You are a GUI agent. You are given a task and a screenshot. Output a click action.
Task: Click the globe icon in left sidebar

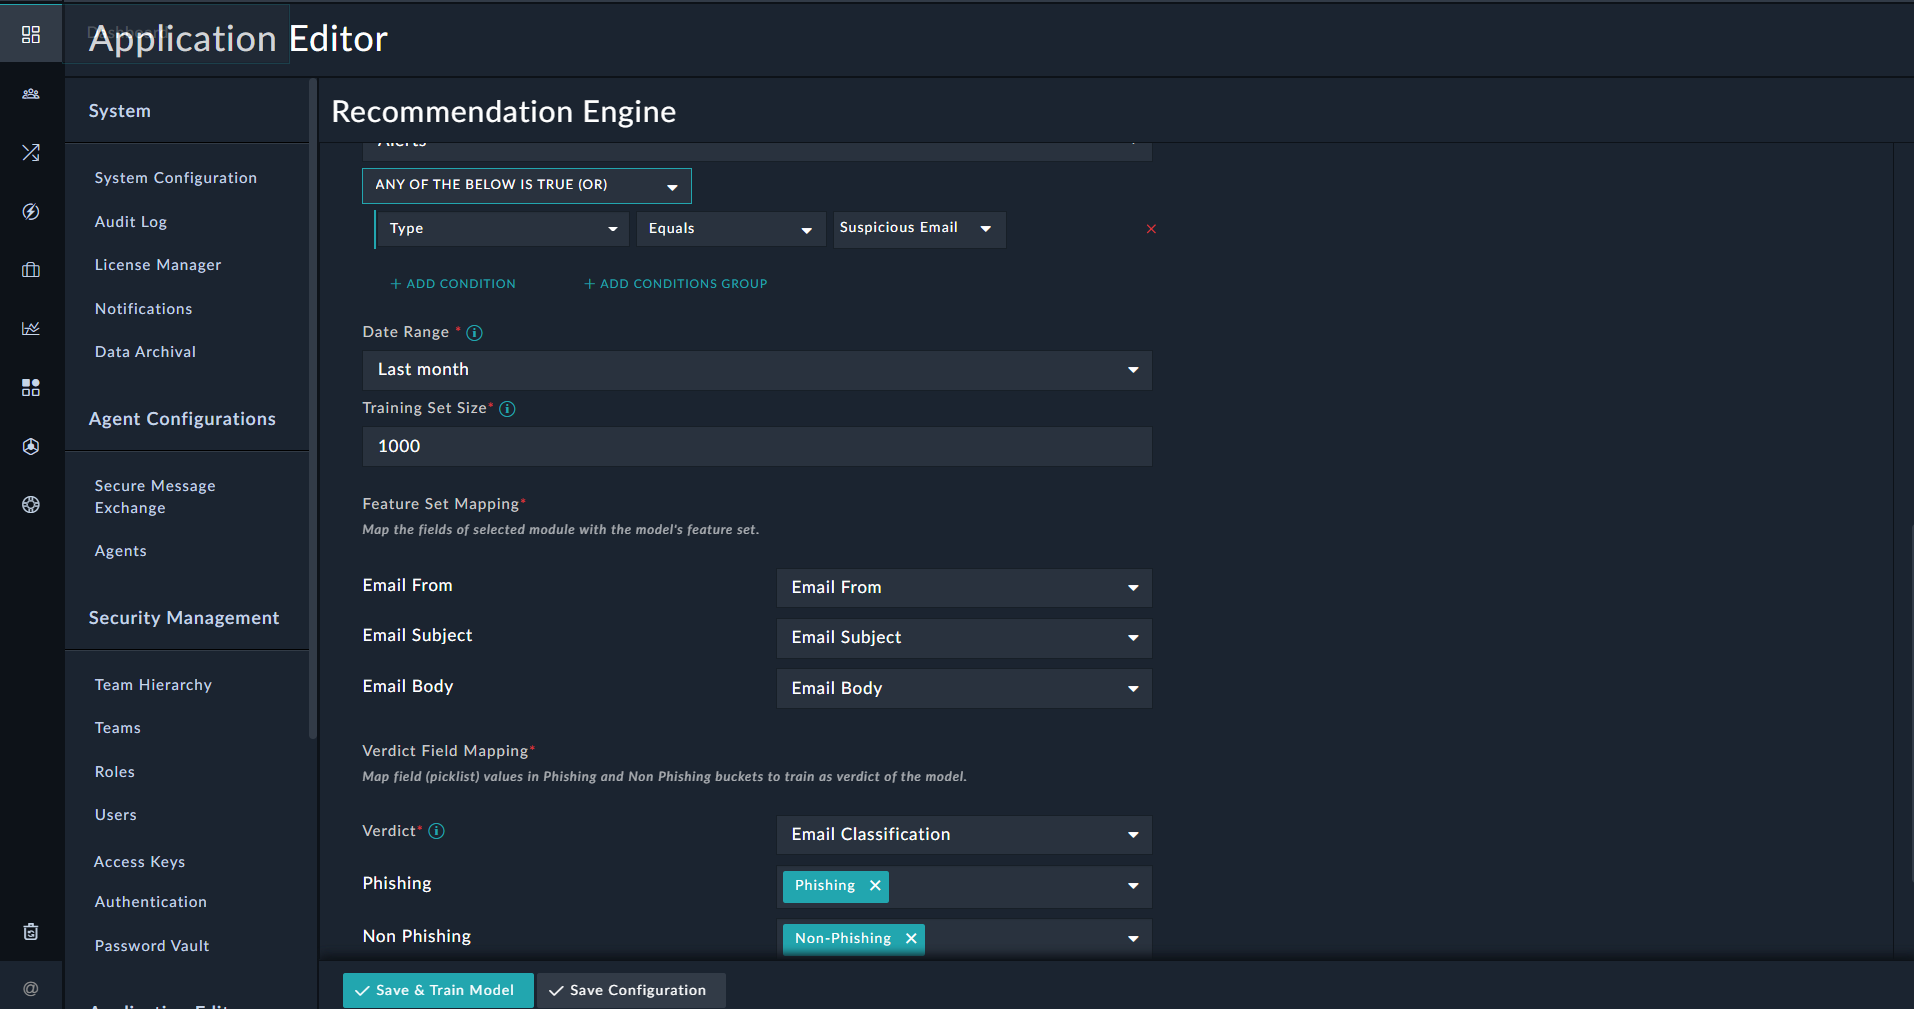pyautogui.click(x=30, y=504)
